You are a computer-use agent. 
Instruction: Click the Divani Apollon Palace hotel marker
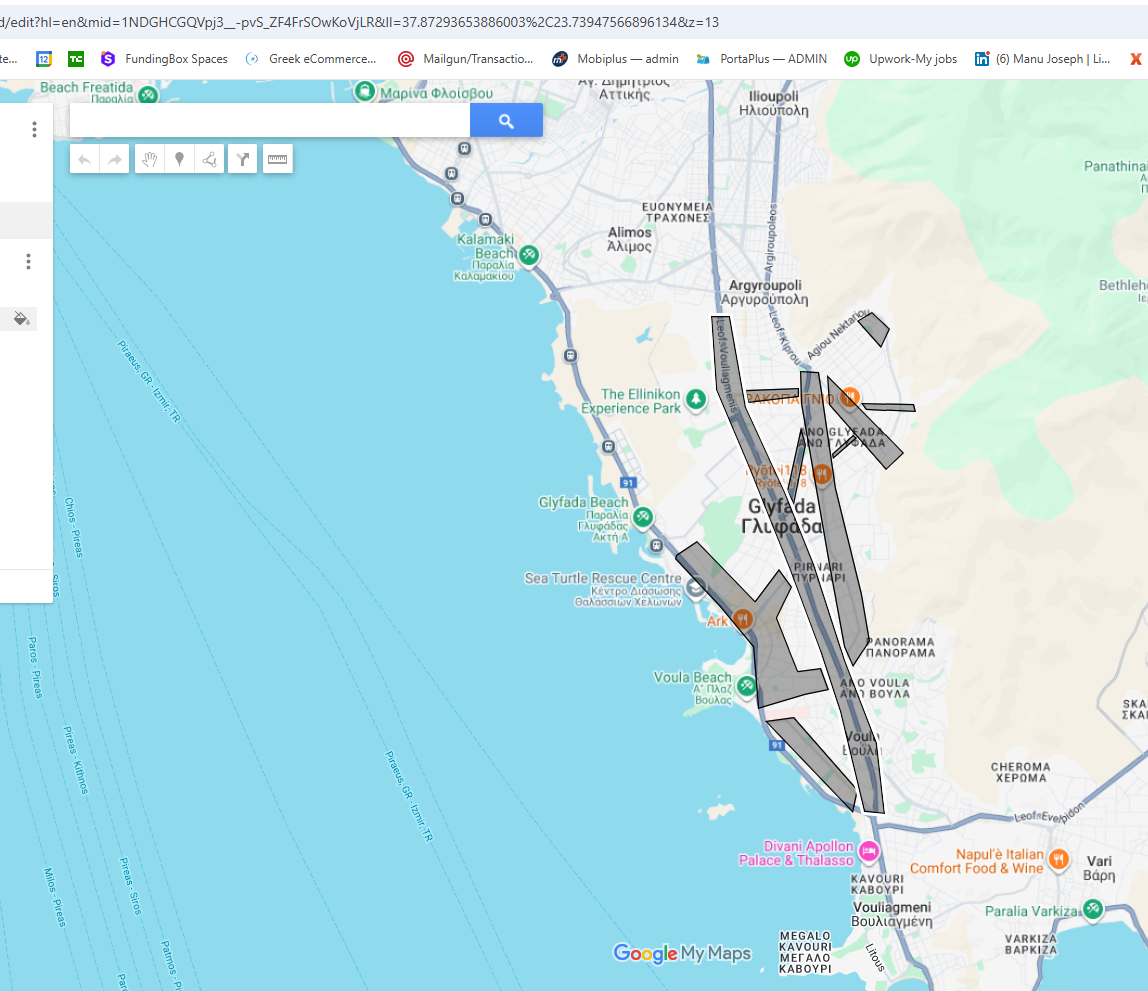tap(869, 852)
